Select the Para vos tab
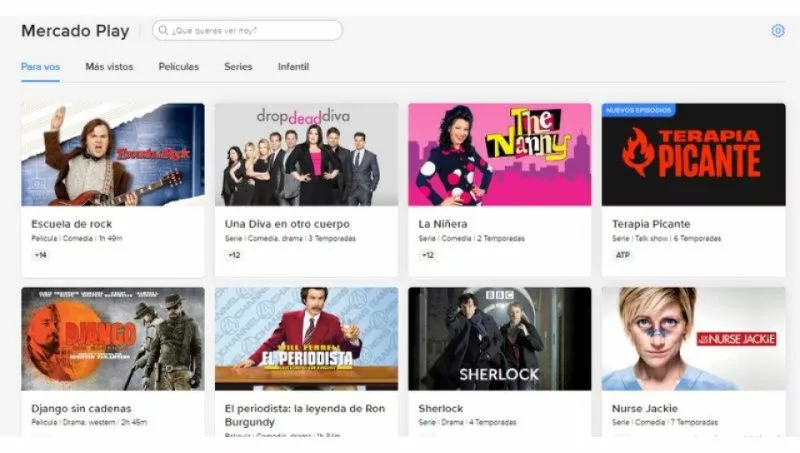This screenshot has width=800, height=453. coord(40,67)
